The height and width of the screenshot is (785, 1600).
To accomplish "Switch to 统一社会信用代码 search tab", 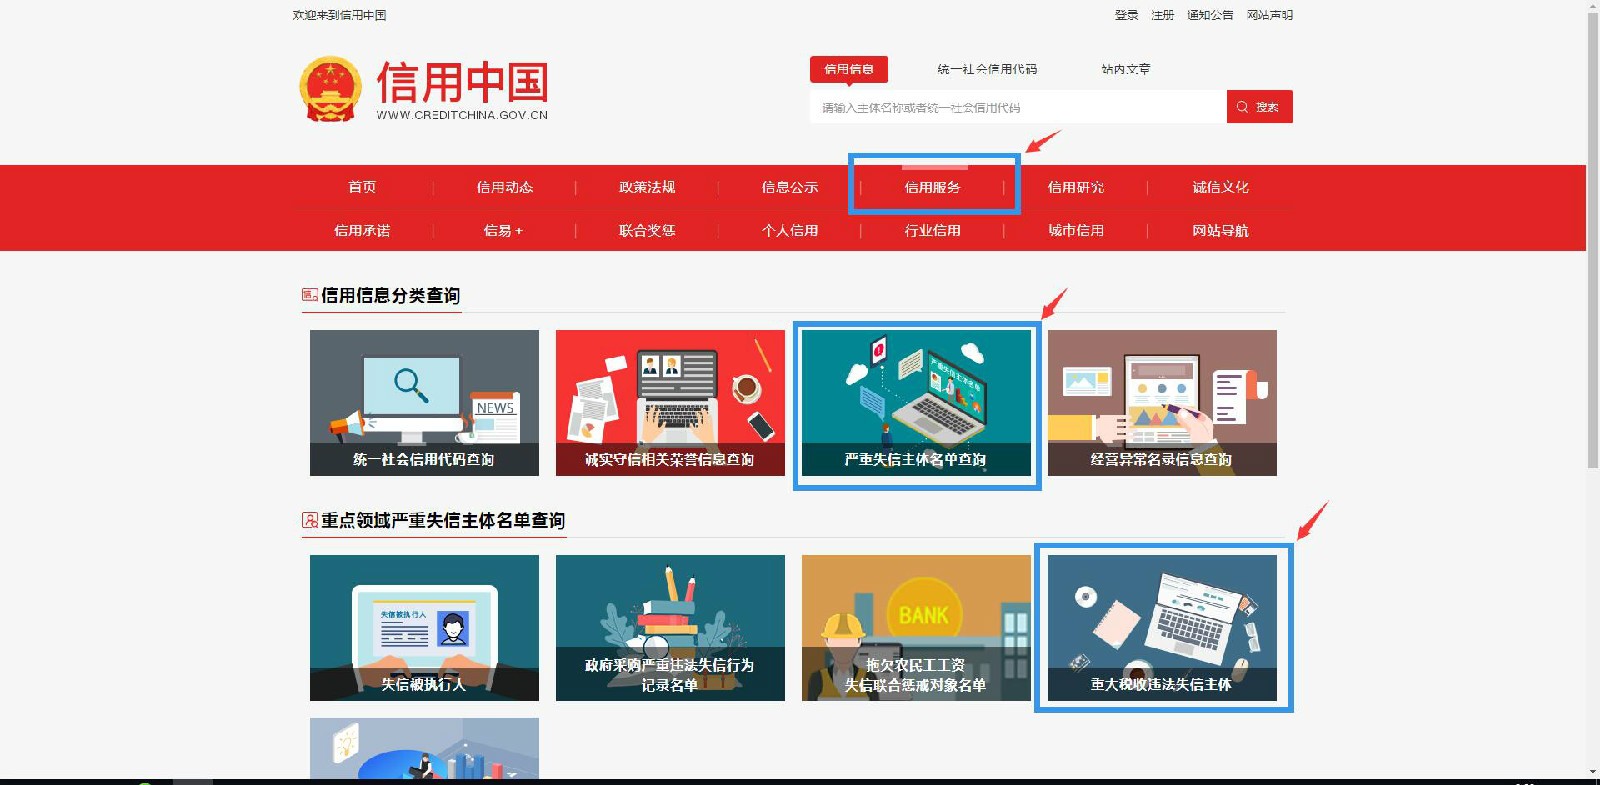I will [987, 69].
